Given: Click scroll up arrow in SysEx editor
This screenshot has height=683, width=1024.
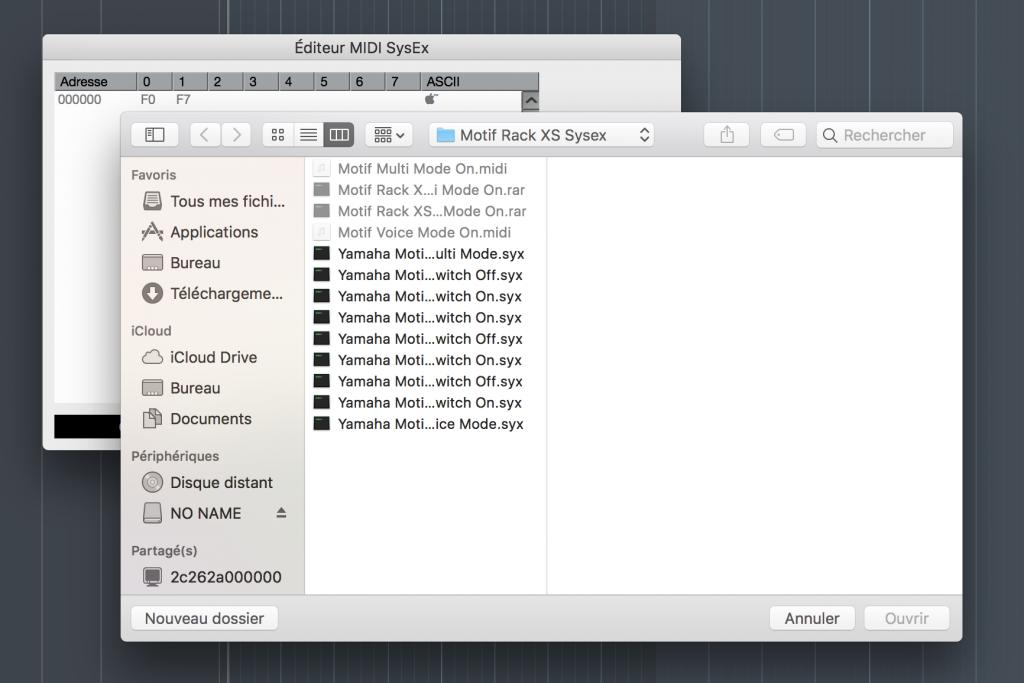Looking at the screenshot, I should pyautogui.click(x=531, y=101).
